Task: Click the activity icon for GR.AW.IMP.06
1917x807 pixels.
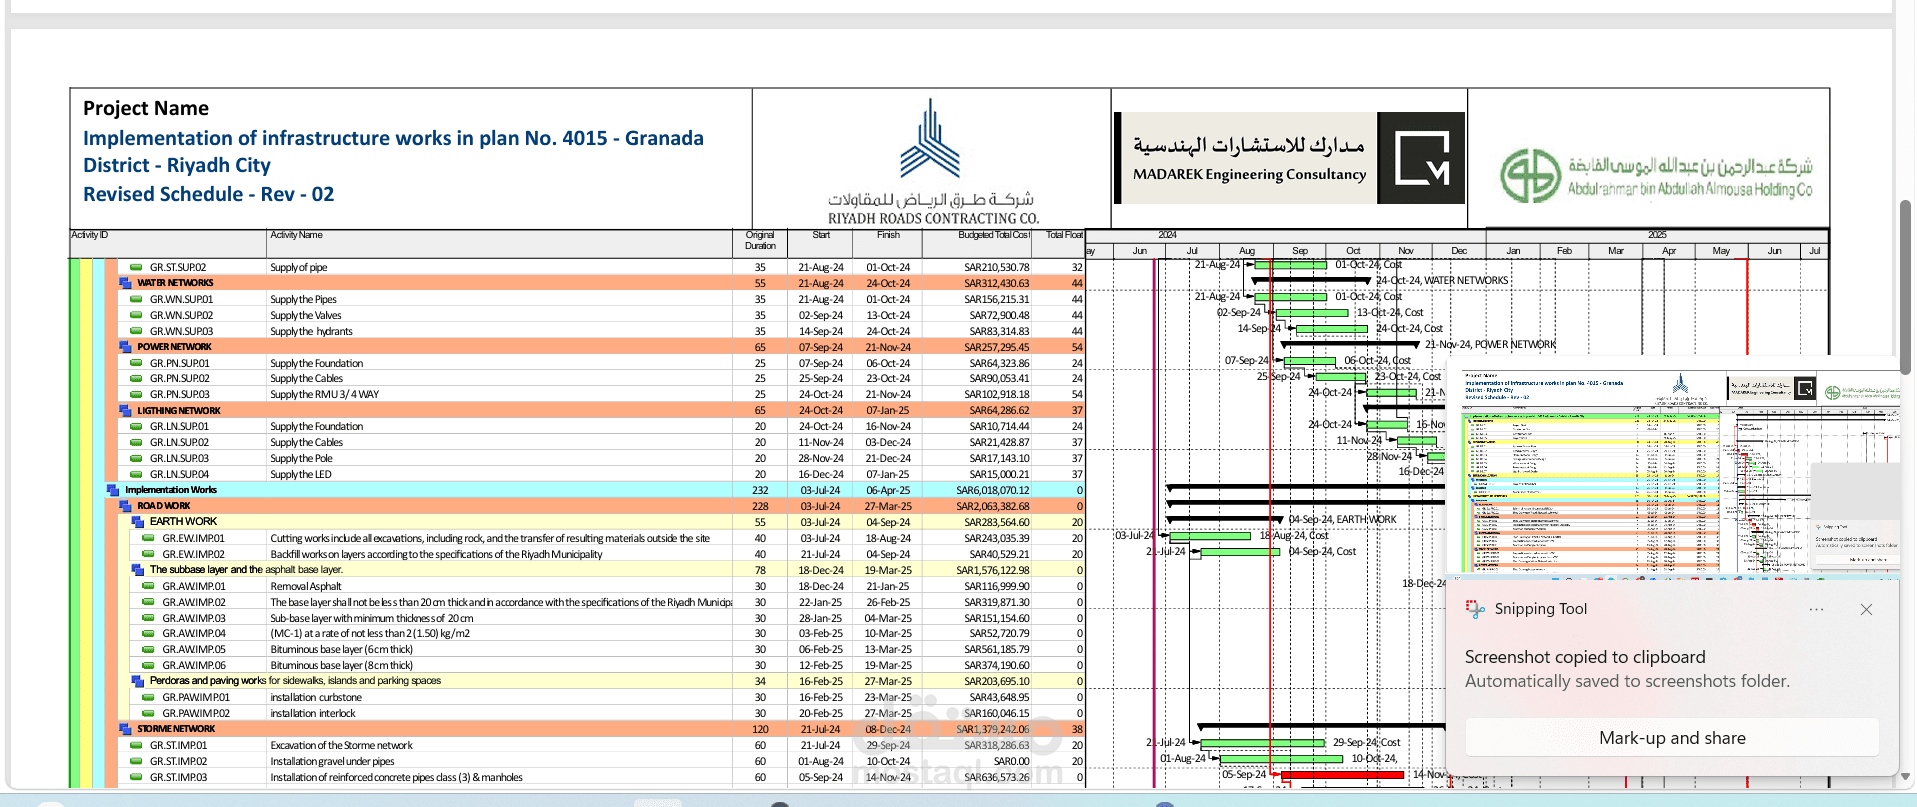Action: point(148,665)
